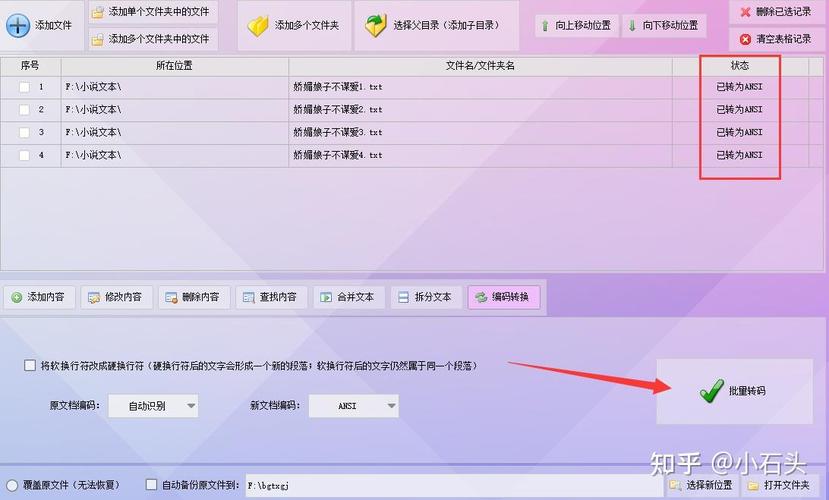This screenshot has width=829, height=500.
Task: Click the 修改内容 edit icon
Action: 94,298
